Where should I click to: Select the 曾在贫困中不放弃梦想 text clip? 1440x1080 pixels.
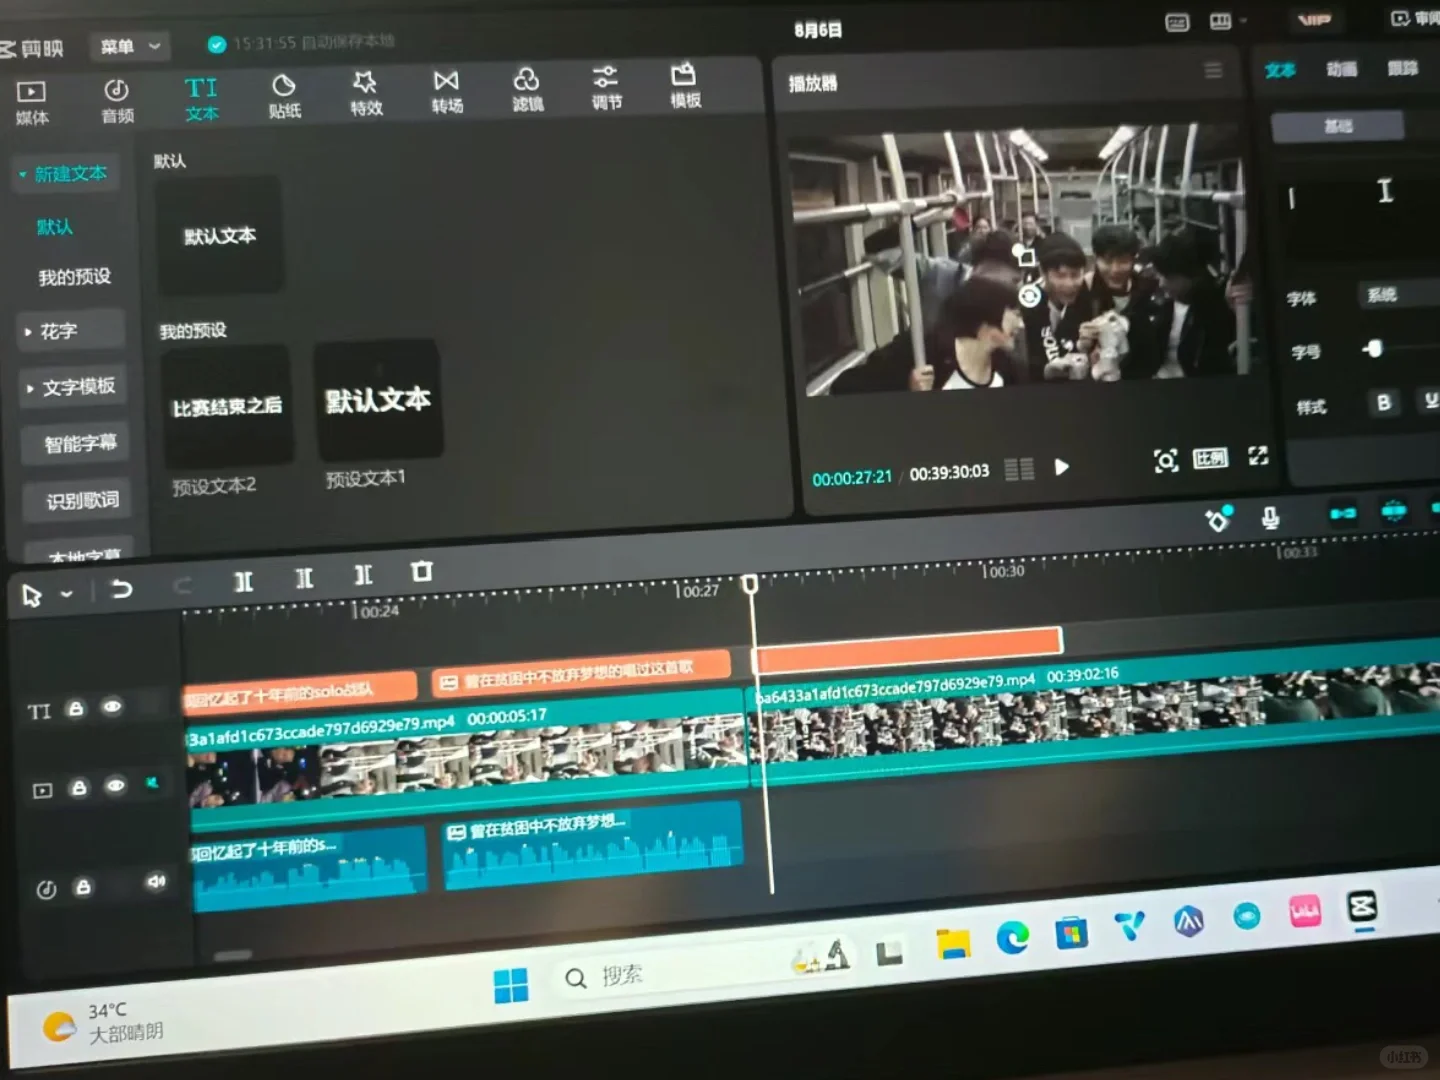point(581,675)
